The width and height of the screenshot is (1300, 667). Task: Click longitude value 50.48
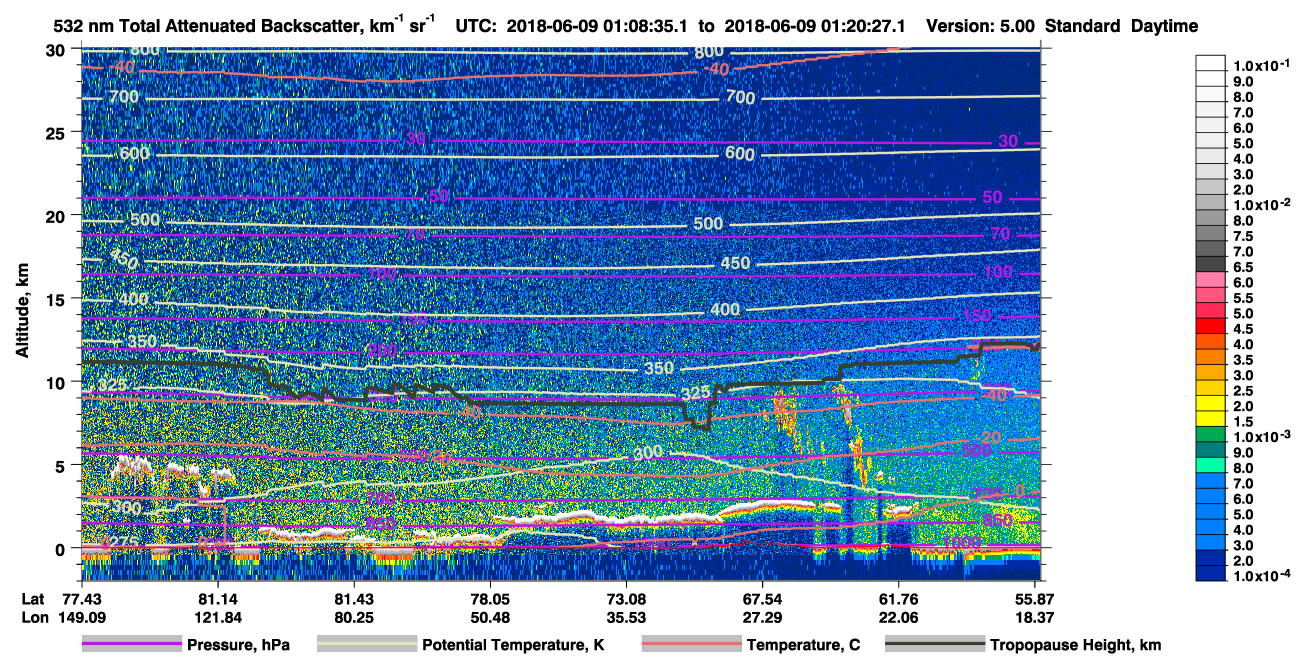(489, 616)
